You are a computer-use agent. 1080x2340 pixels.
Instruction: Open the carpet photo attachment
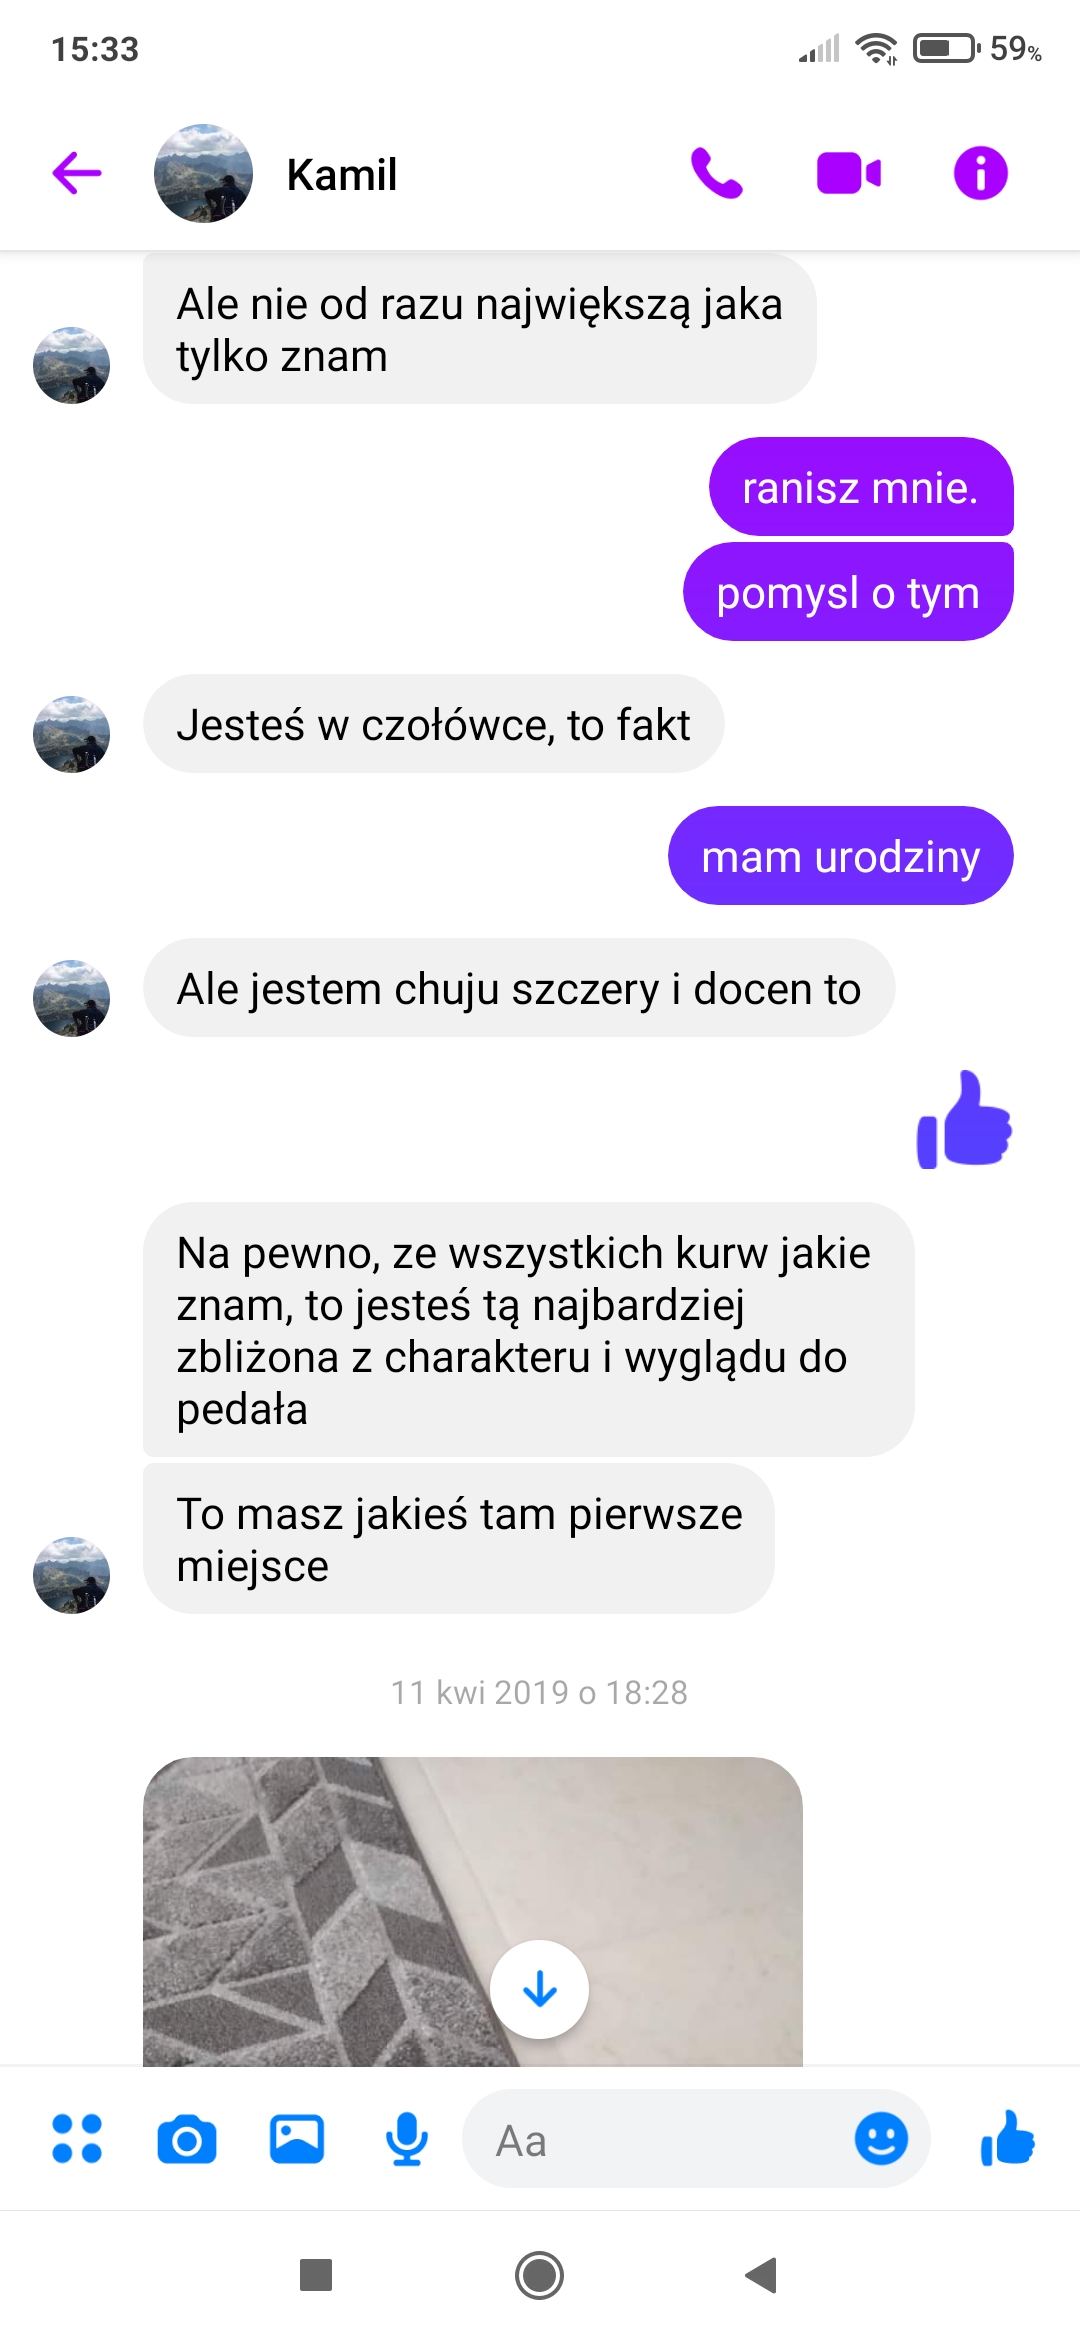(472, 1911)
